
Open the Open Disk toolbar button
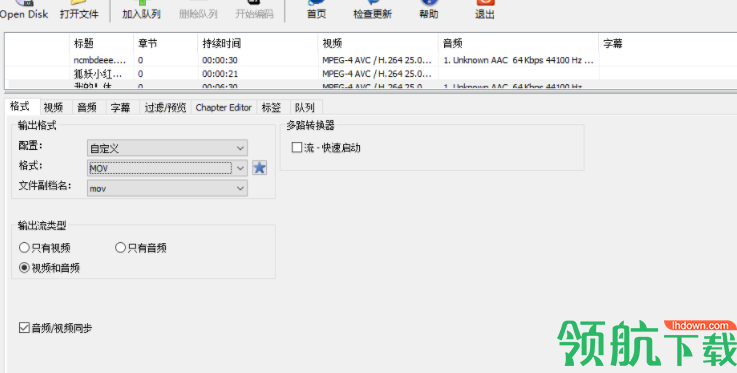[24, 10]
